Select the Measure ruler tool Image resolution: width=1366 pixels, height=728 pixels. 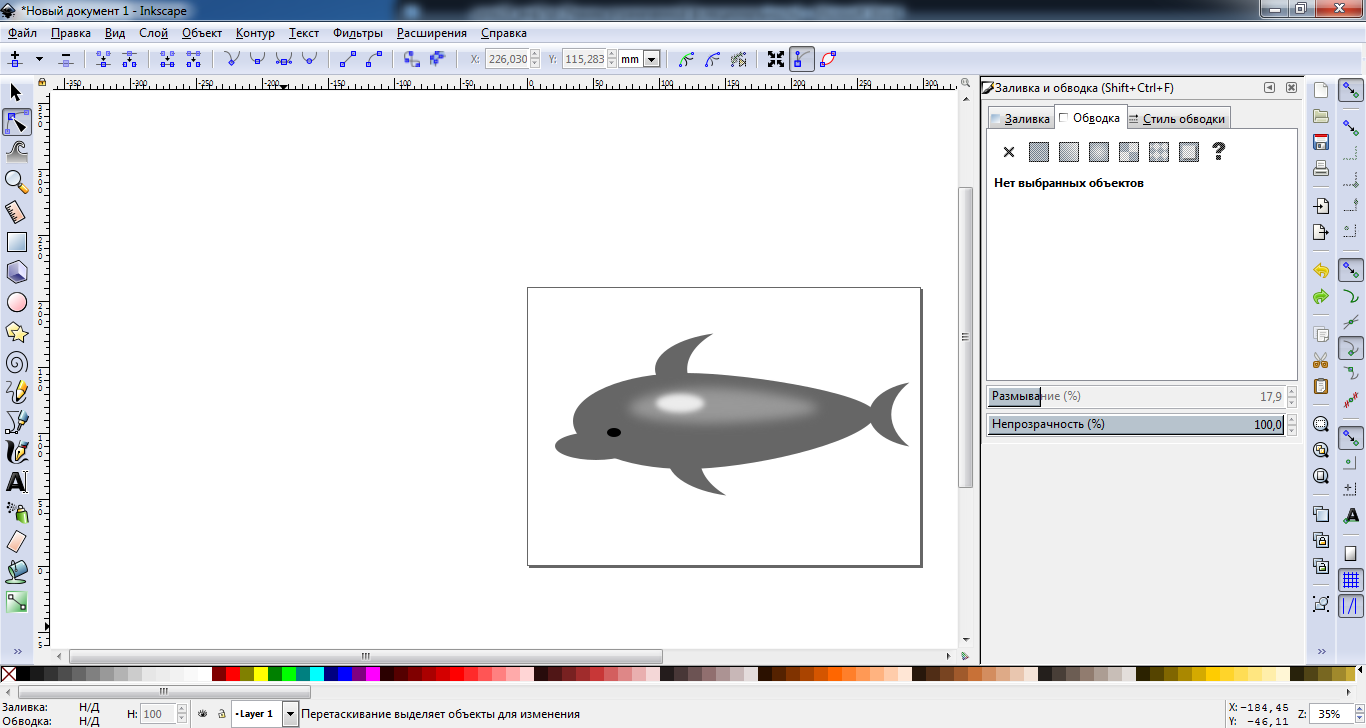pyautogui.click(x=16, y=212)
